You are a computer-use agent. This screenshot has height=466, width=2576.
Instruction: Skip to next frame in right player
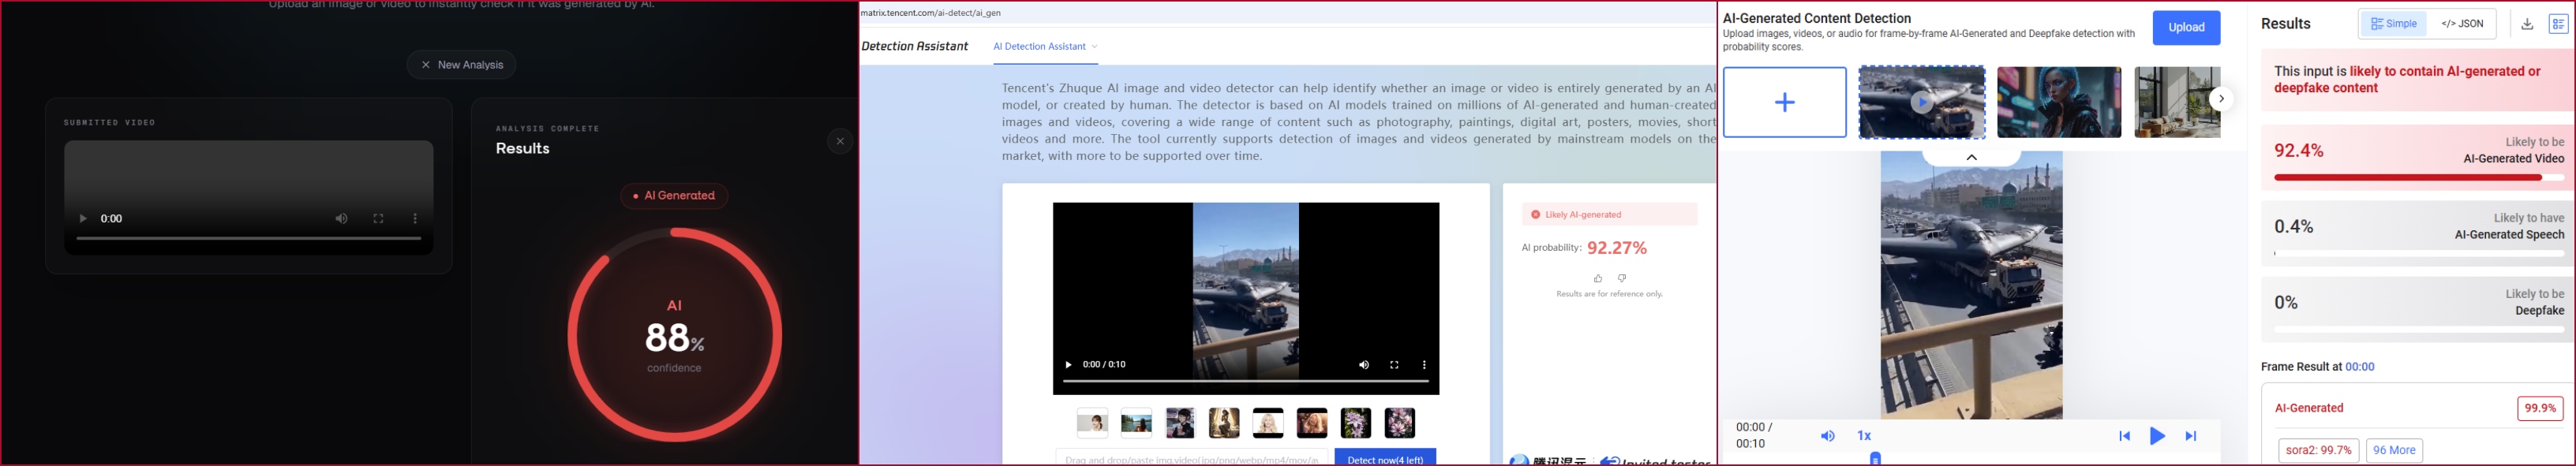click(x=2190, y=436)
